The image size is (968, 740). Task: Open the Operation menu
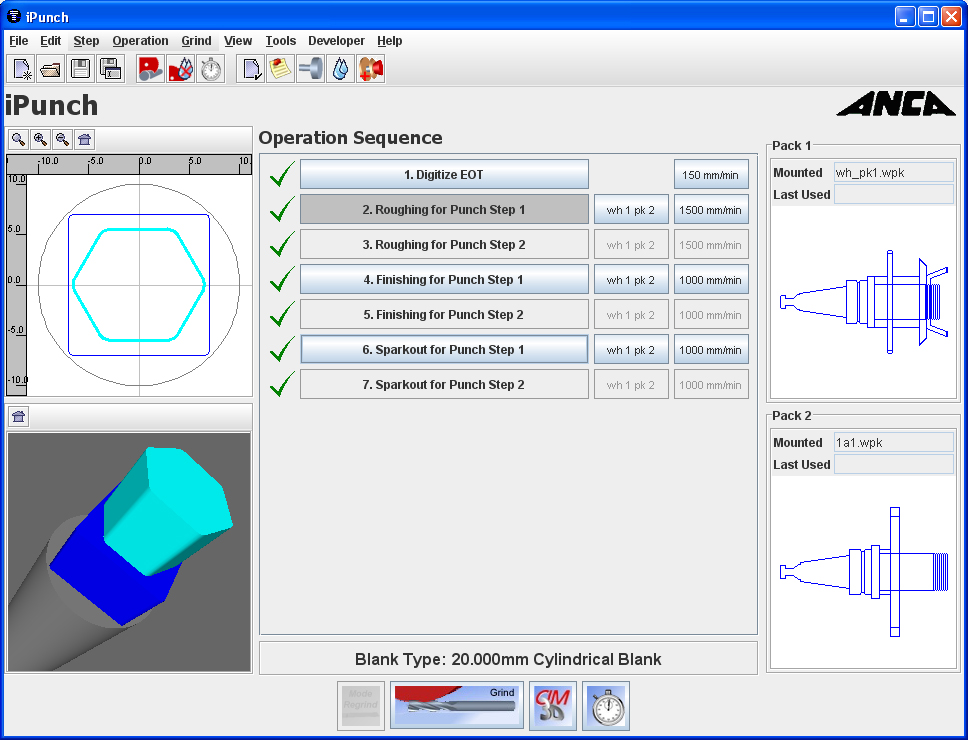pos(140,41)
